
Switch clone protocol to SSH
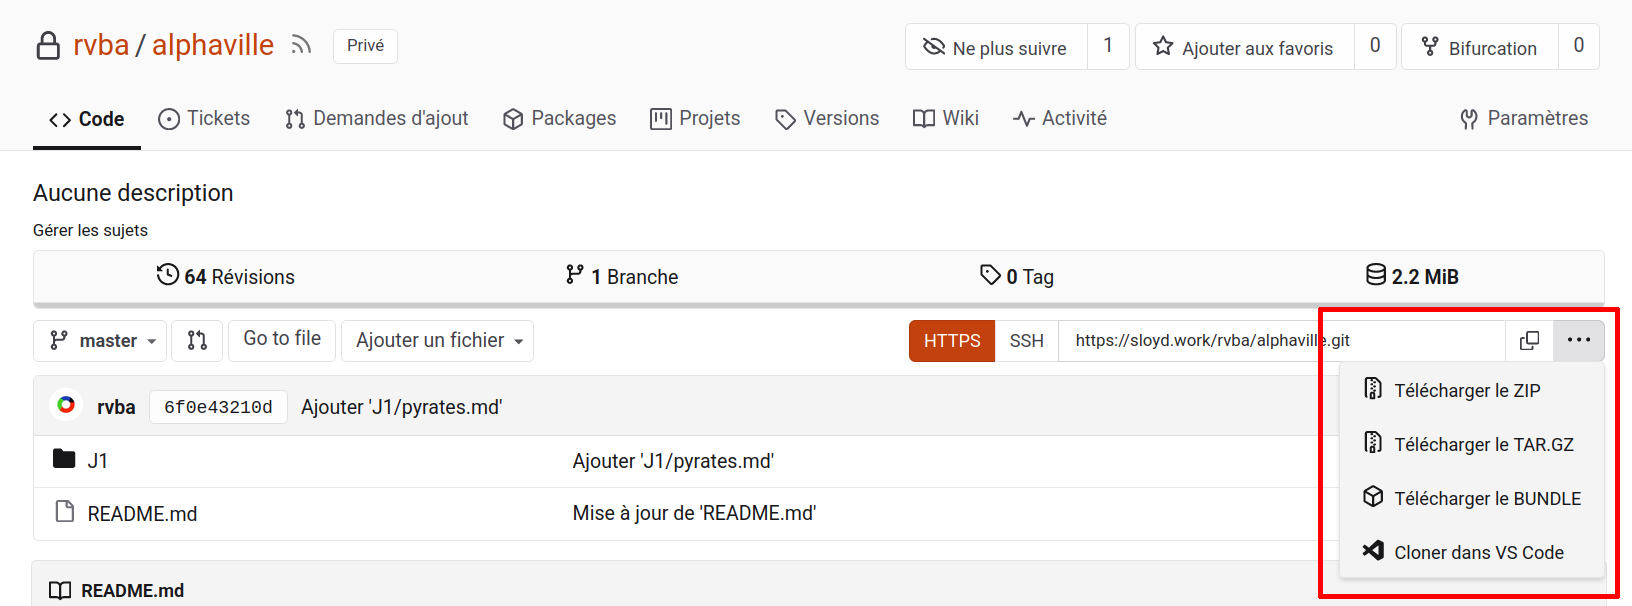coord(1026,341)
